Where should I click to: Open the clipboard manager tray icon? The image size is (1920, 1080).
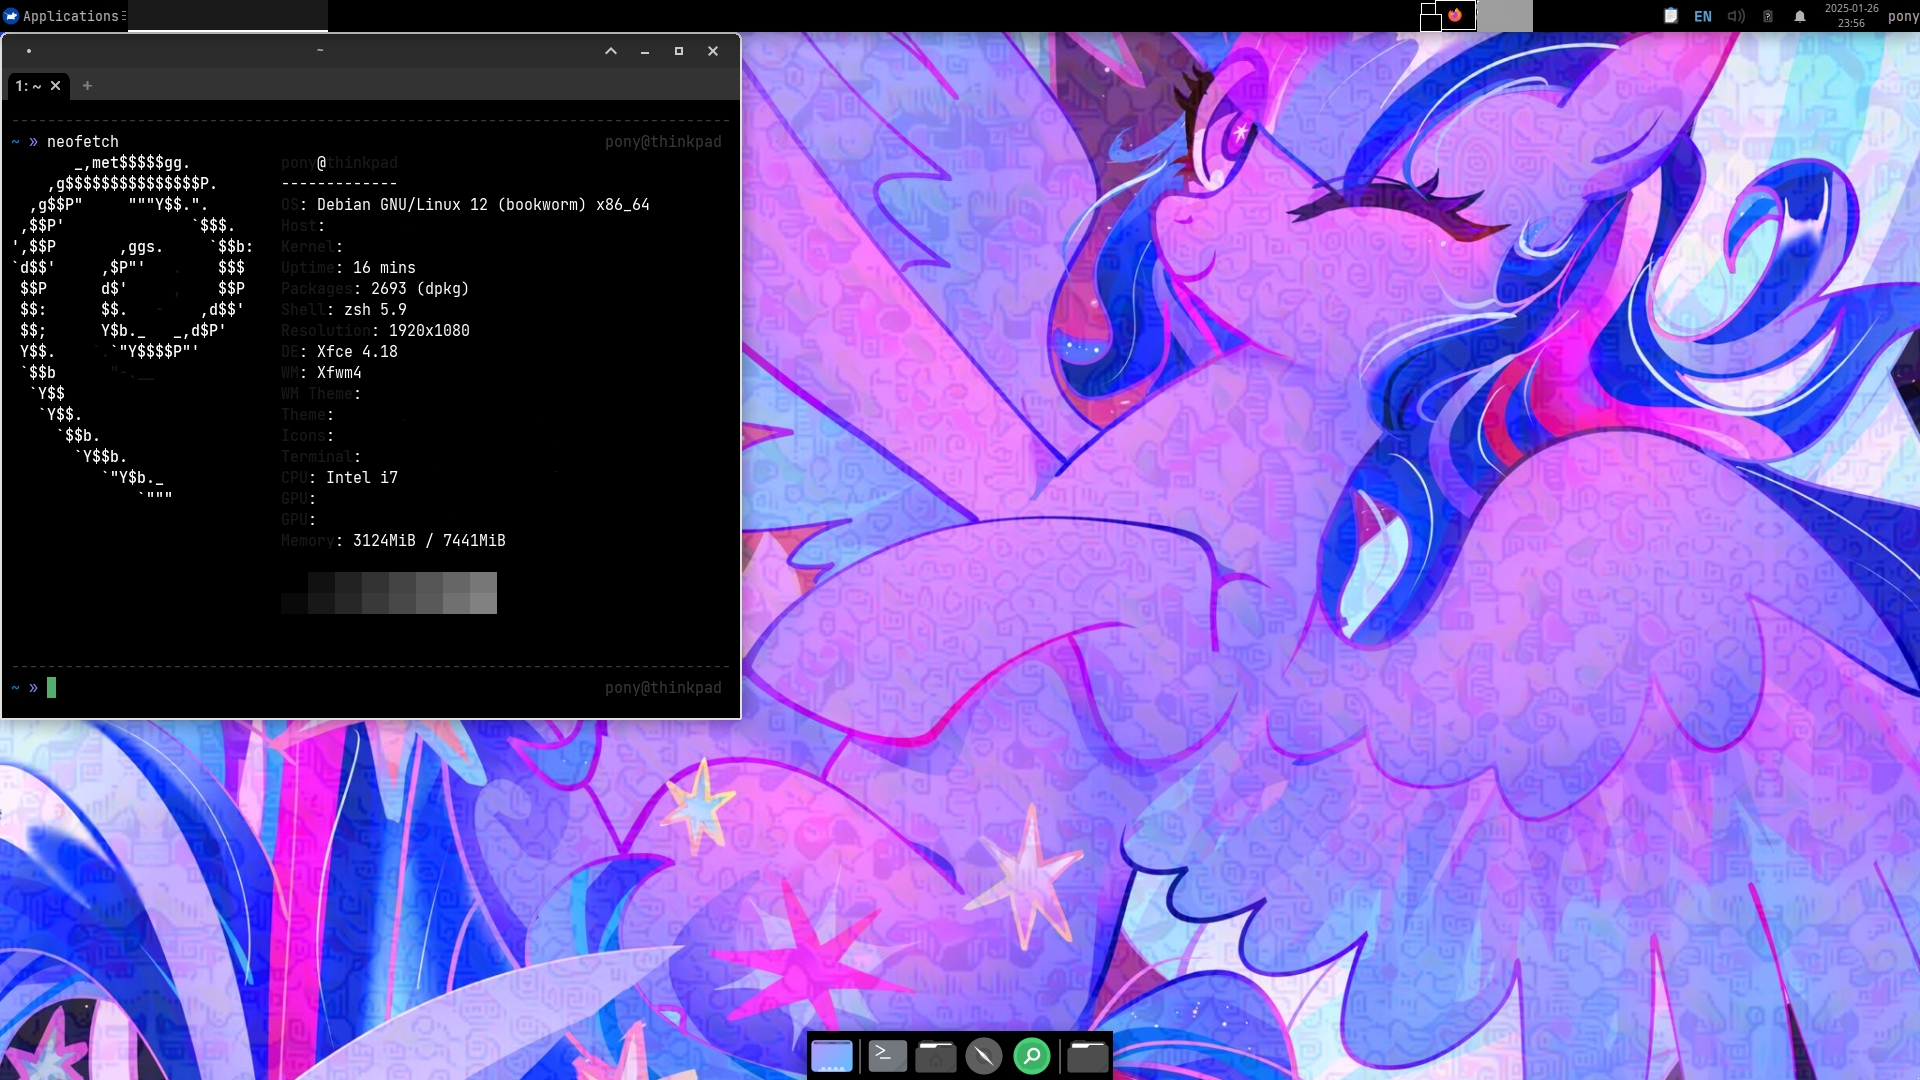(1670, 16)
